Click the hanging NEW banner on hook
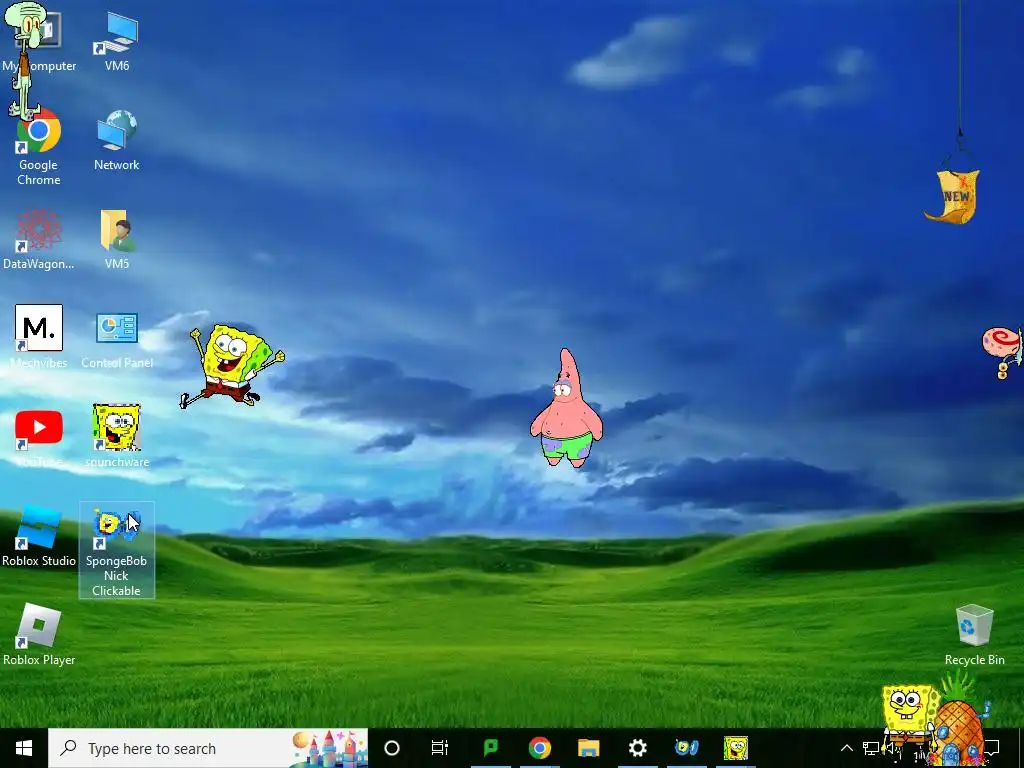Viewport: 1024px width, 768px height. 954,196
